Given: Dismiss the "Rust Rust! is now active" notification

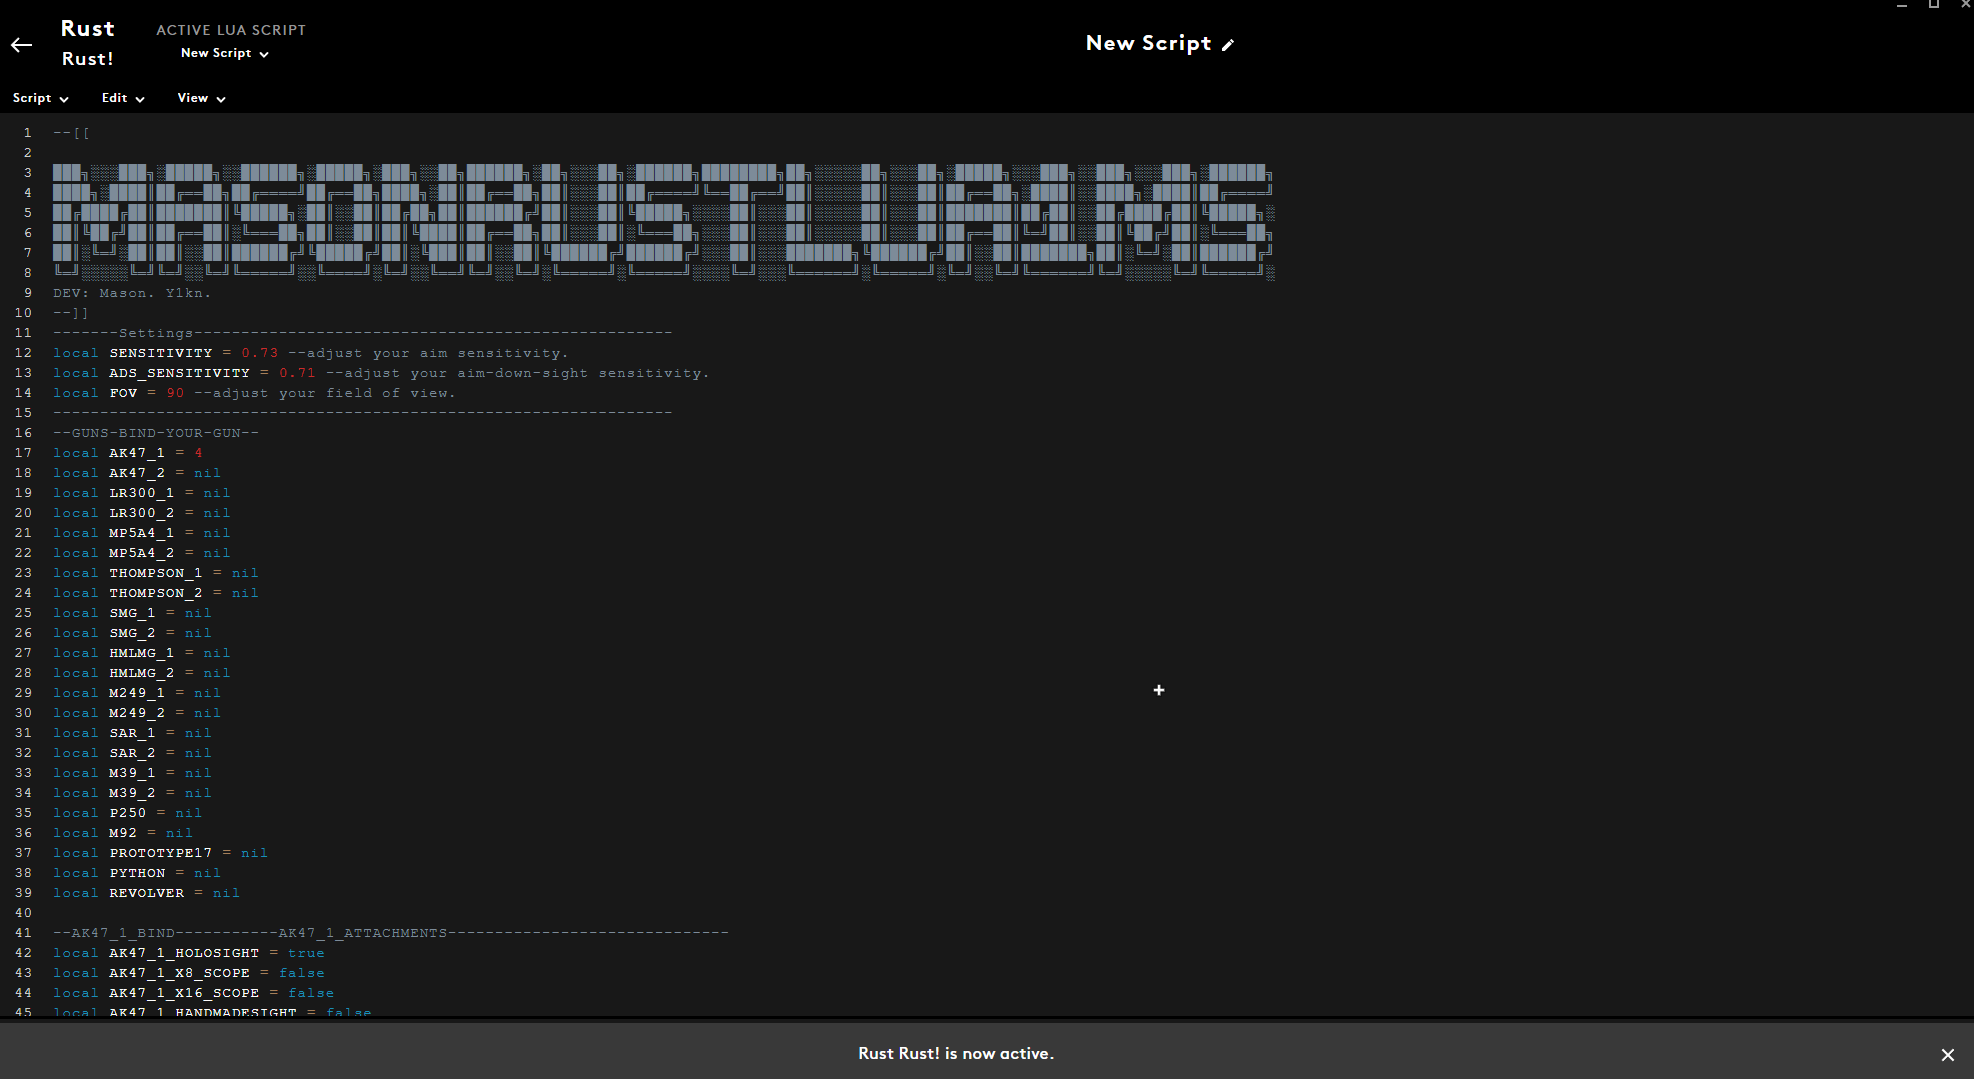Looking at the screenshot, I should click(x=1947, y=1054).
